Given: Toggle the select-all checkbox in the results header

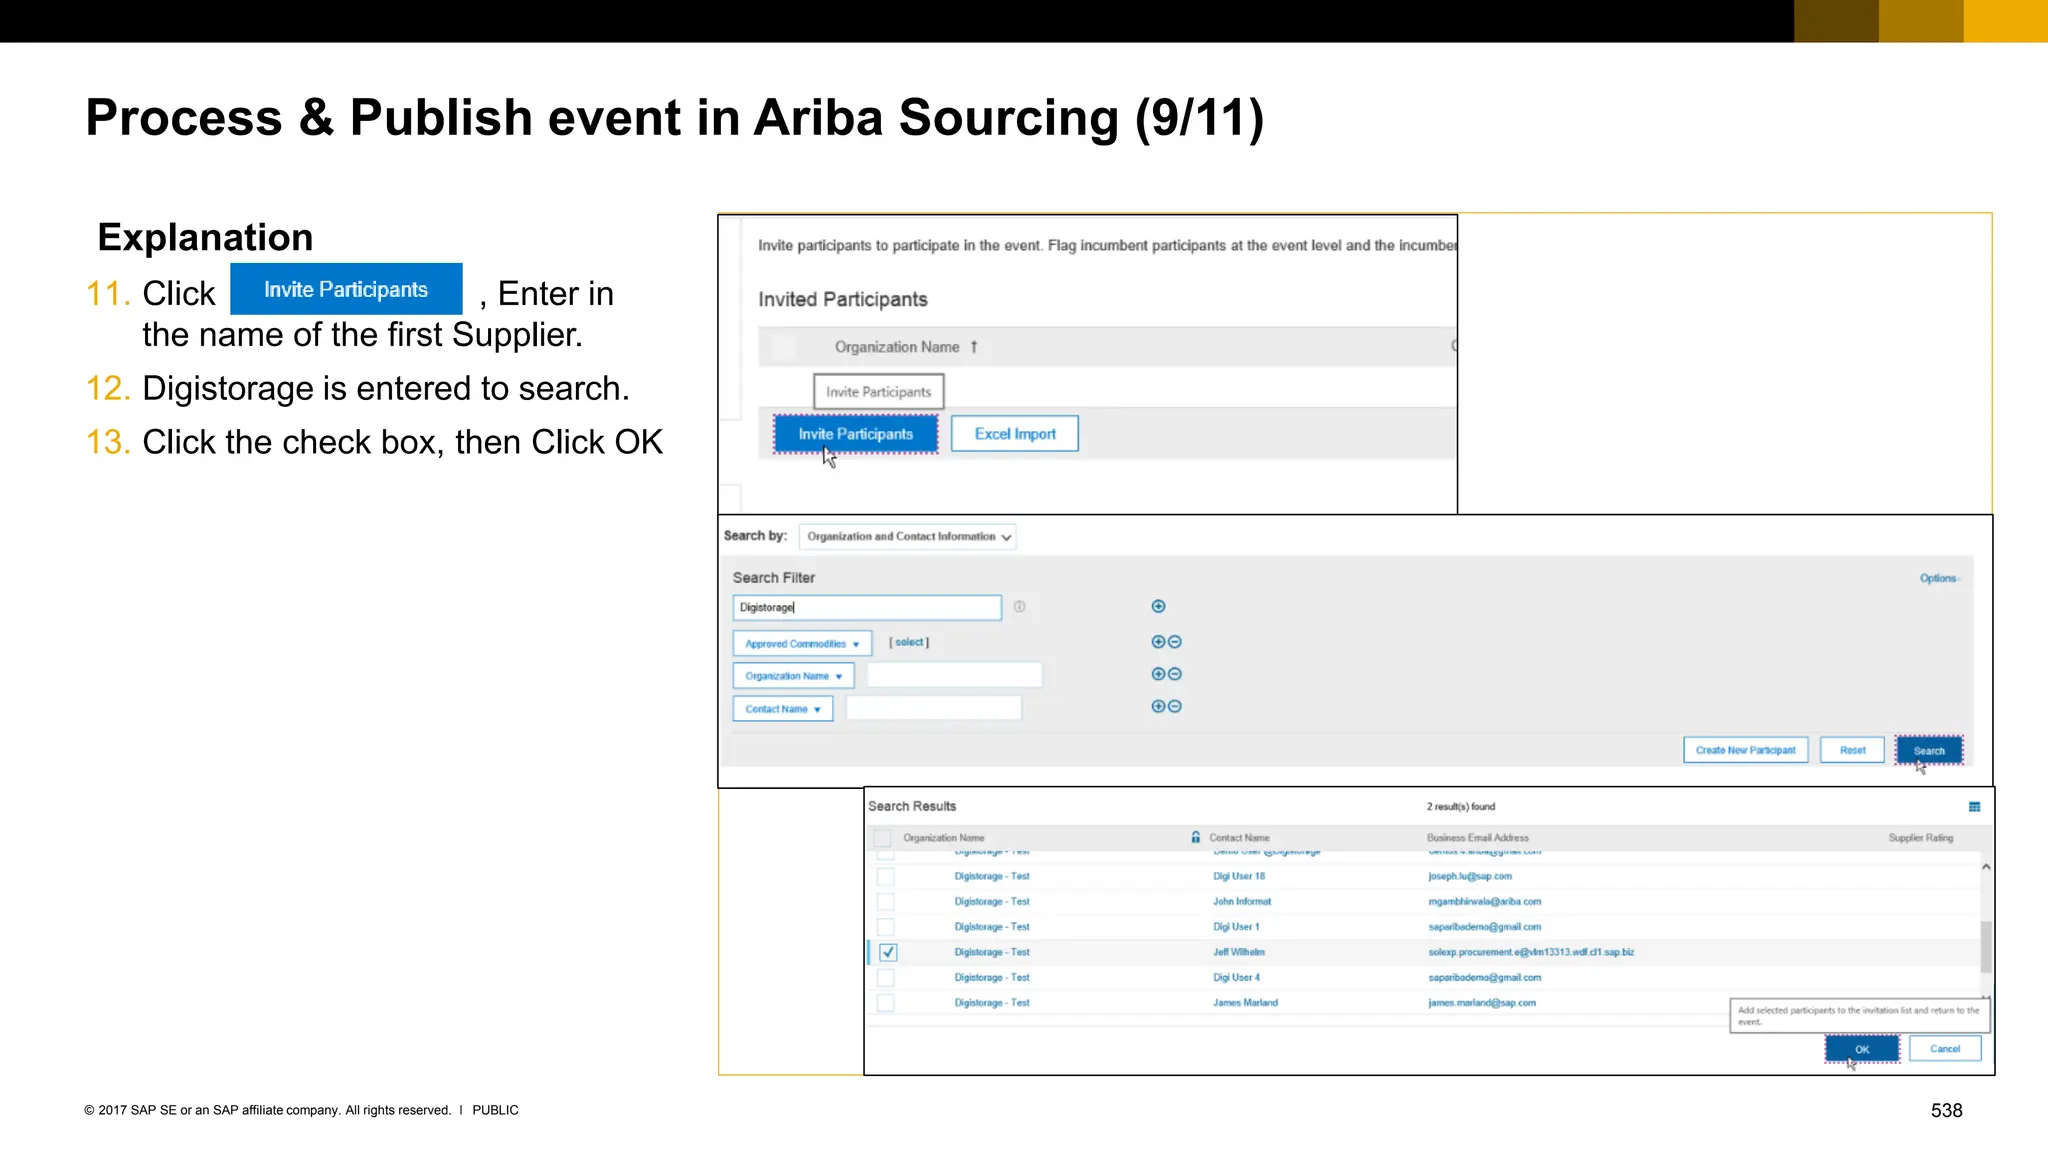Looking at the screenshot, I should tap(882, 838).
